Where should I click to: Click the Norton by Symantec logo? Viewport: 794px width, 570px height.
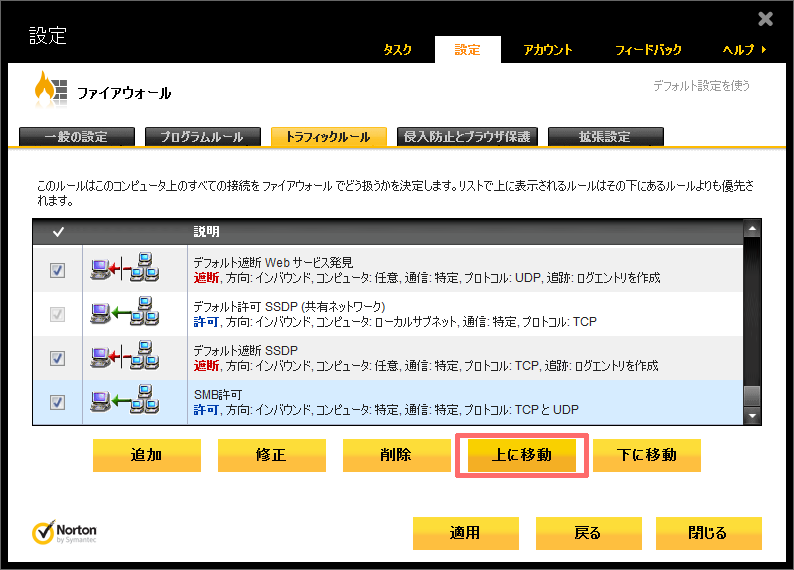pos(65,532)
